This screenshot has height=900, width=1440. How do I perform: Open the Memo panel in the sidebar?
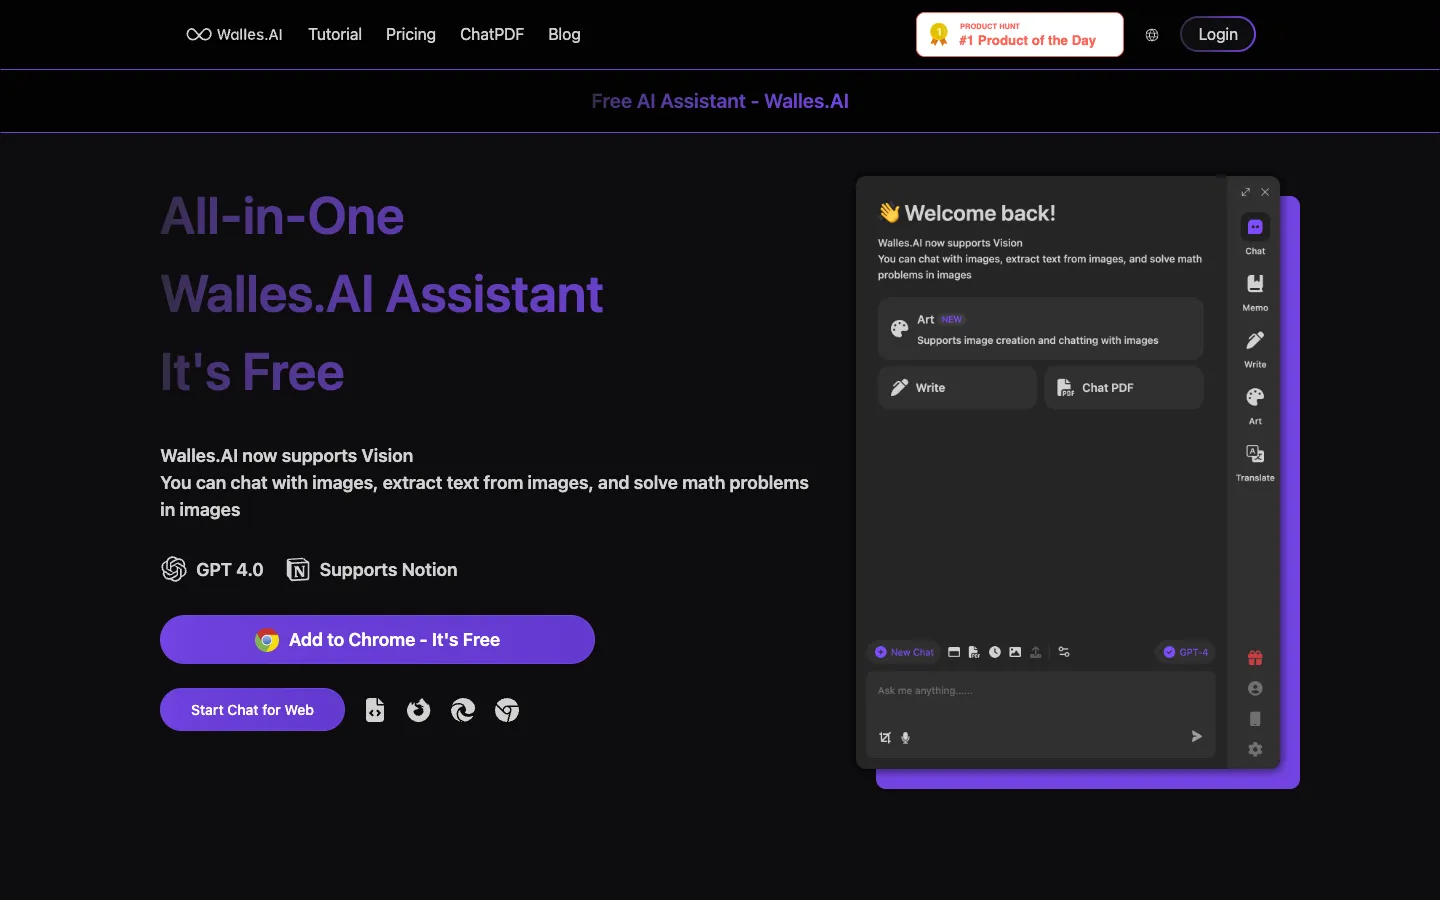click(x=1255, y=292)
